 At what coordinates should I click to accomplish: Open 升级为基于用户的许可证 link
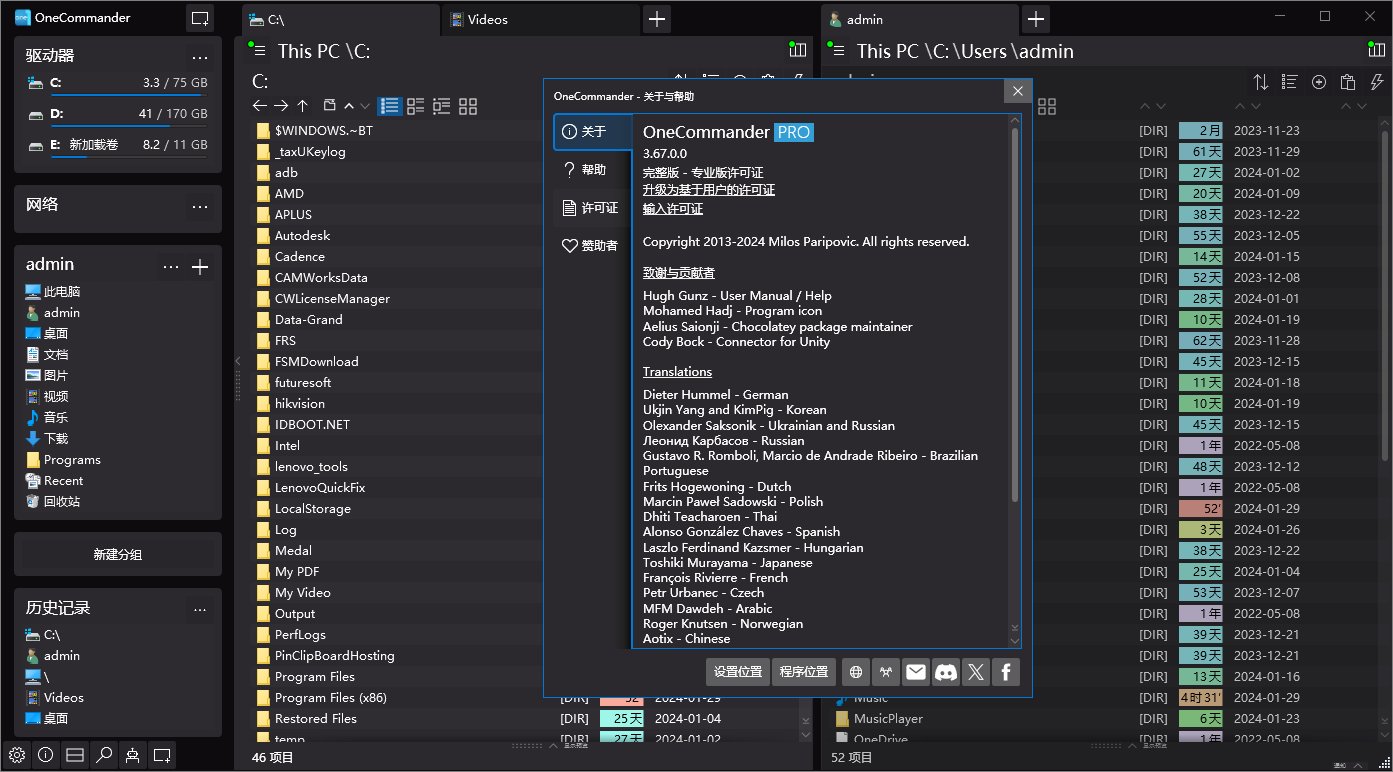click(x=708, y=190)
